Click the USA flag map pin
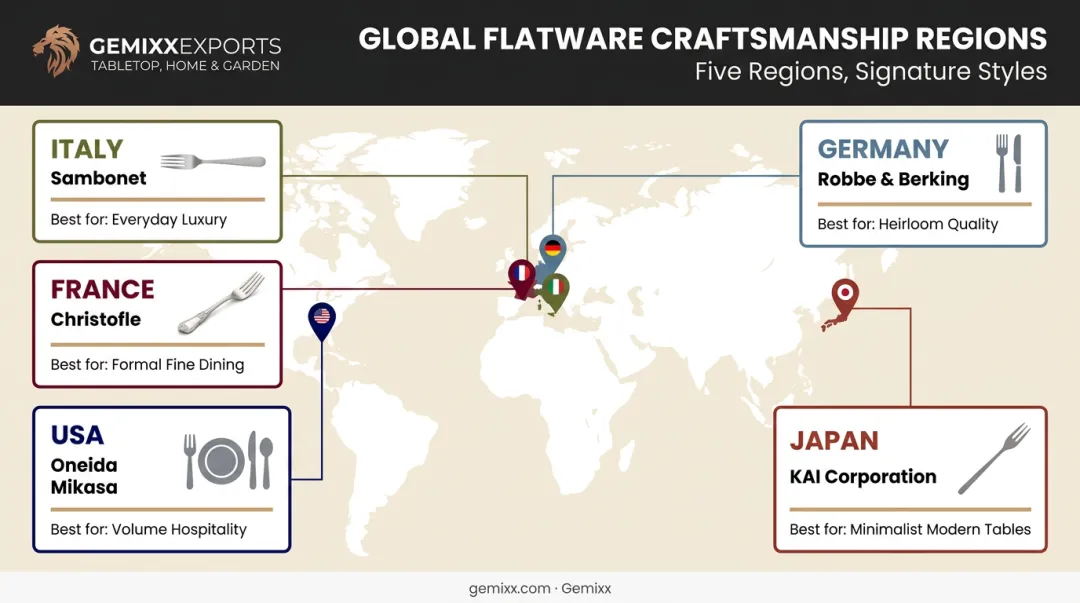Viewport: 1080px width, 603px height. click(x=322, y=321)
